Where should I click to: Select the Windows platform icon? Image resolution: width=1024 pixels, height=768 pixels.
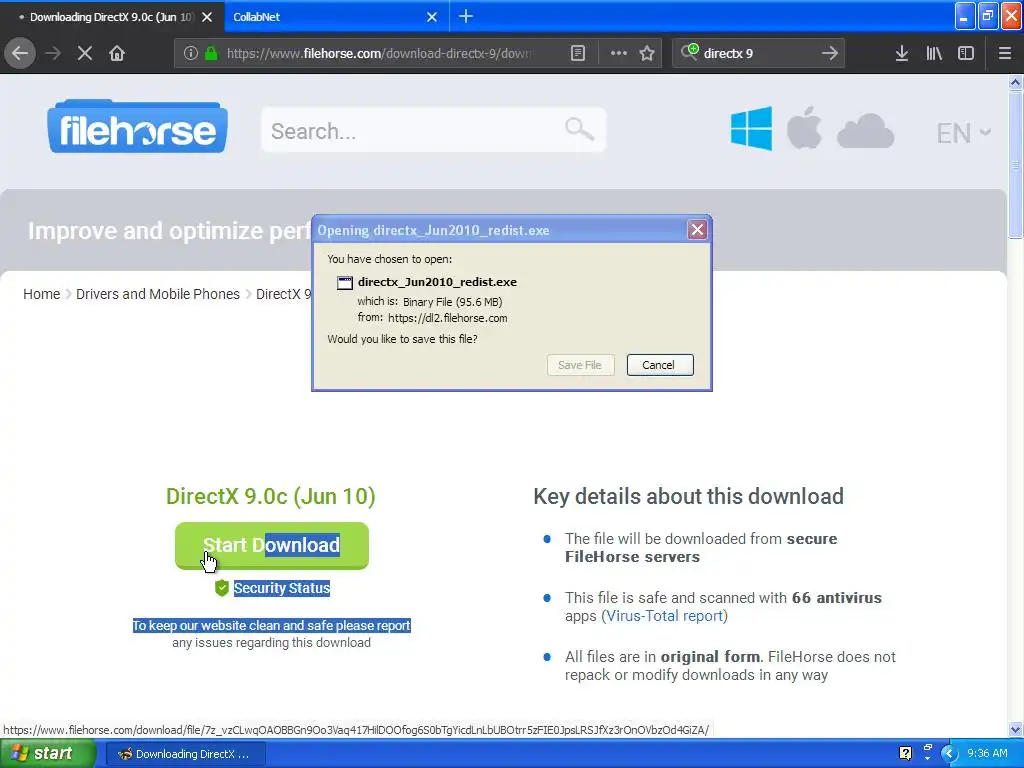click(751, 129)
